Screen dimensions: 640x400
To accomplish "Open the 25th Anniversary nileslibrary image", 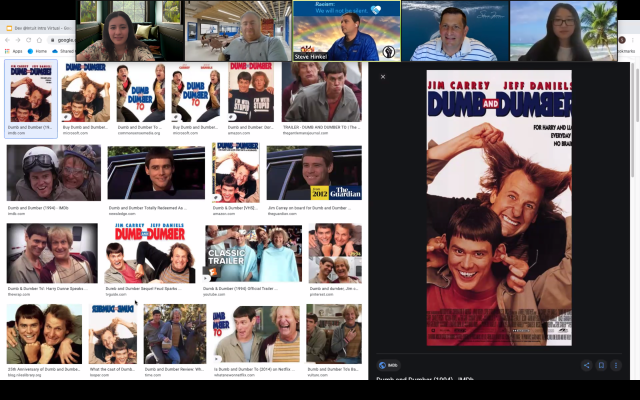I will tap(44, 334).
